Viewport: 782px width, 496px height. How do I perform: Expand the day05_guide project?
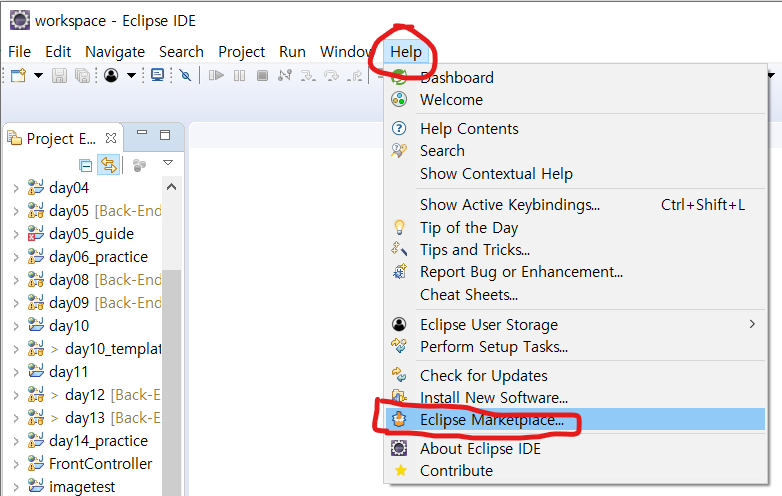[16, 234]
